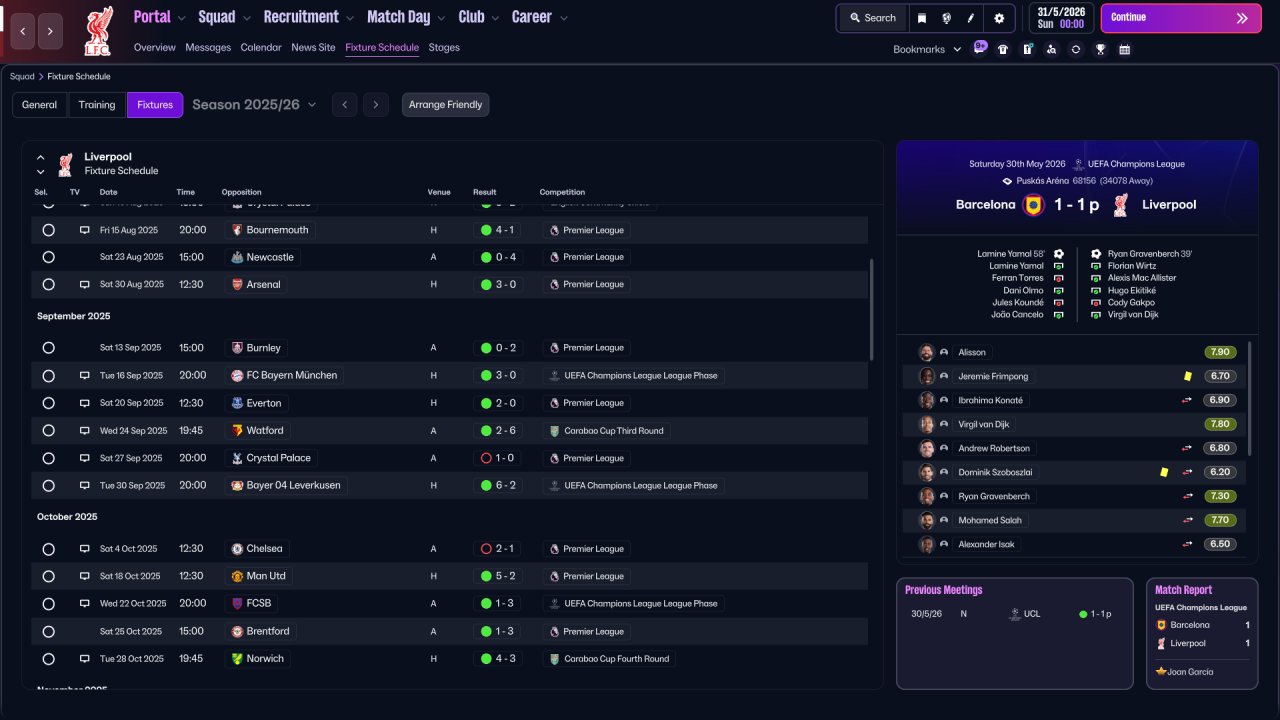Click Alisson's player portrait
The width and height of the screenshot is (1280, 720).
click(x=927, y=352)
